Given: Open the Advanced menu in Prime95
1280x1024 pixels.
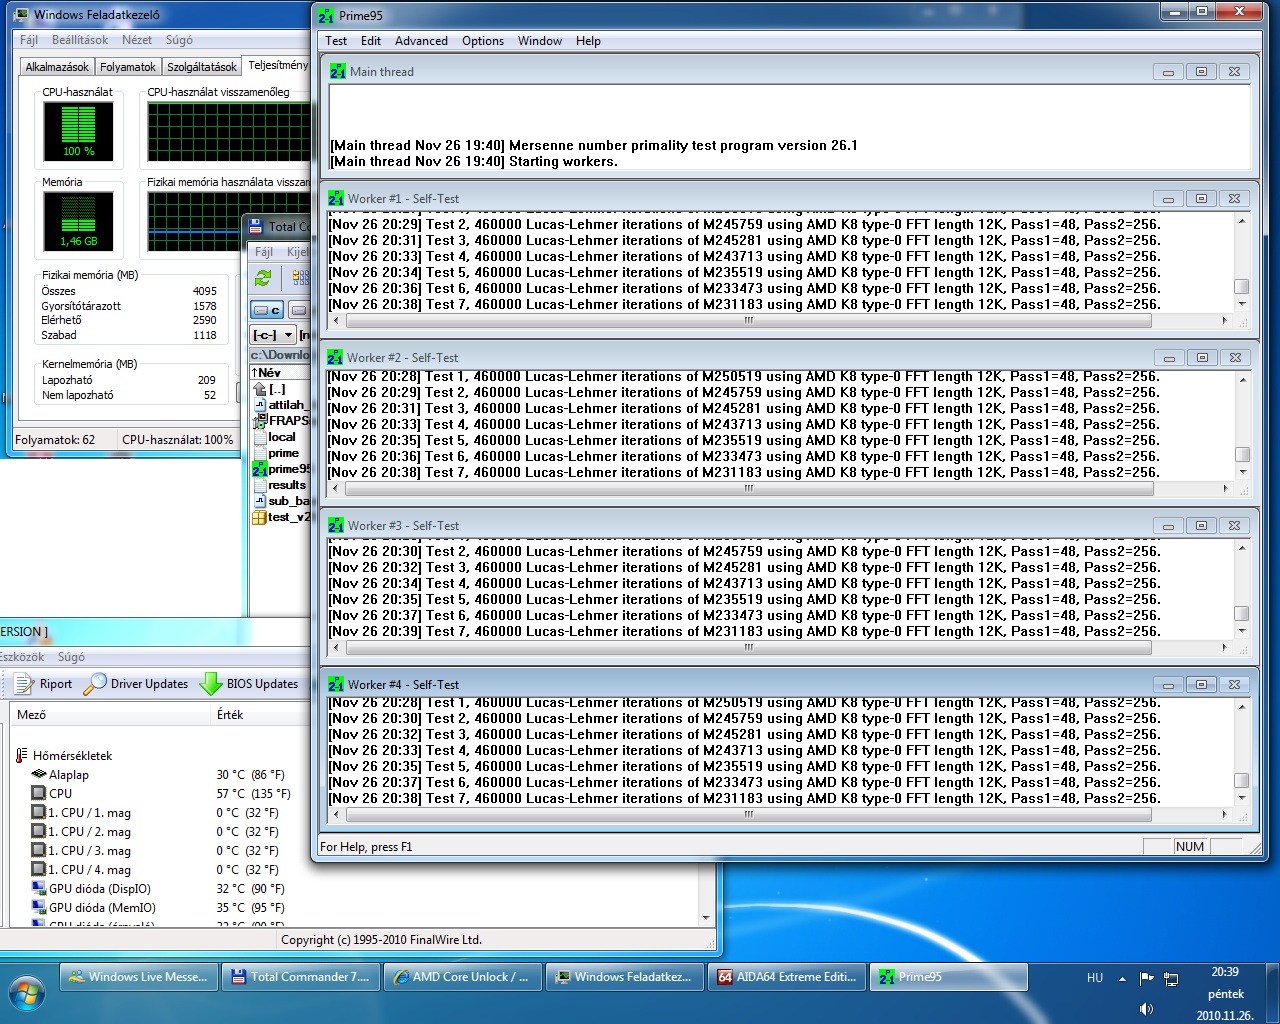Looking at the screenshot, I should (421, 41).
